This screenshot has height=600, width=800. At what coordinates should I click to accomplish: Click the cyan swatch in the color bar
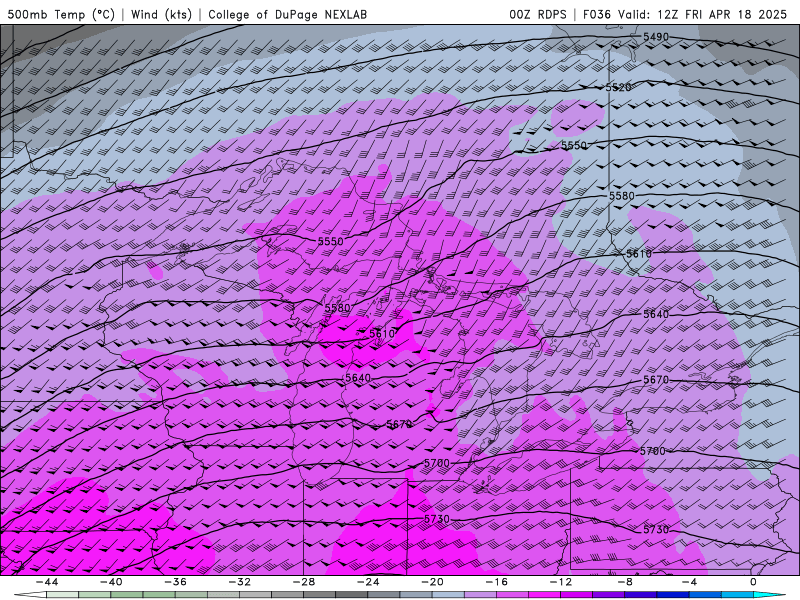(x=769, y=595)
